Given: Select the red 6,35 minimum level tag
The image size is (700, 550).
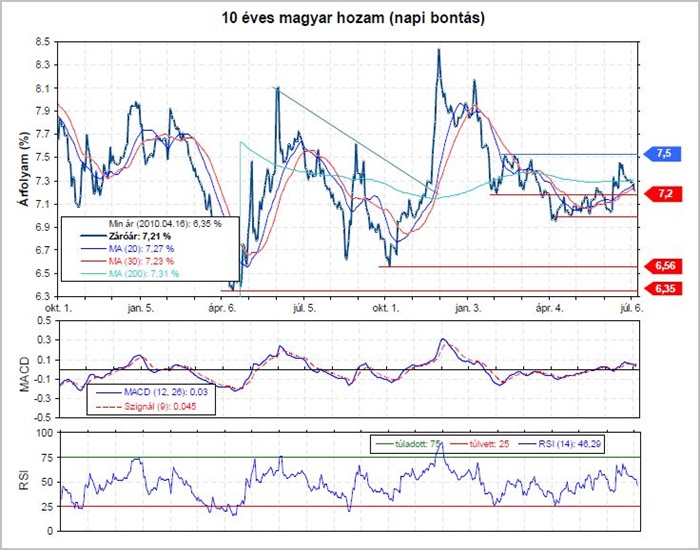Looking at the screenshot, I should pyautogui.click(x=663, y=289).
